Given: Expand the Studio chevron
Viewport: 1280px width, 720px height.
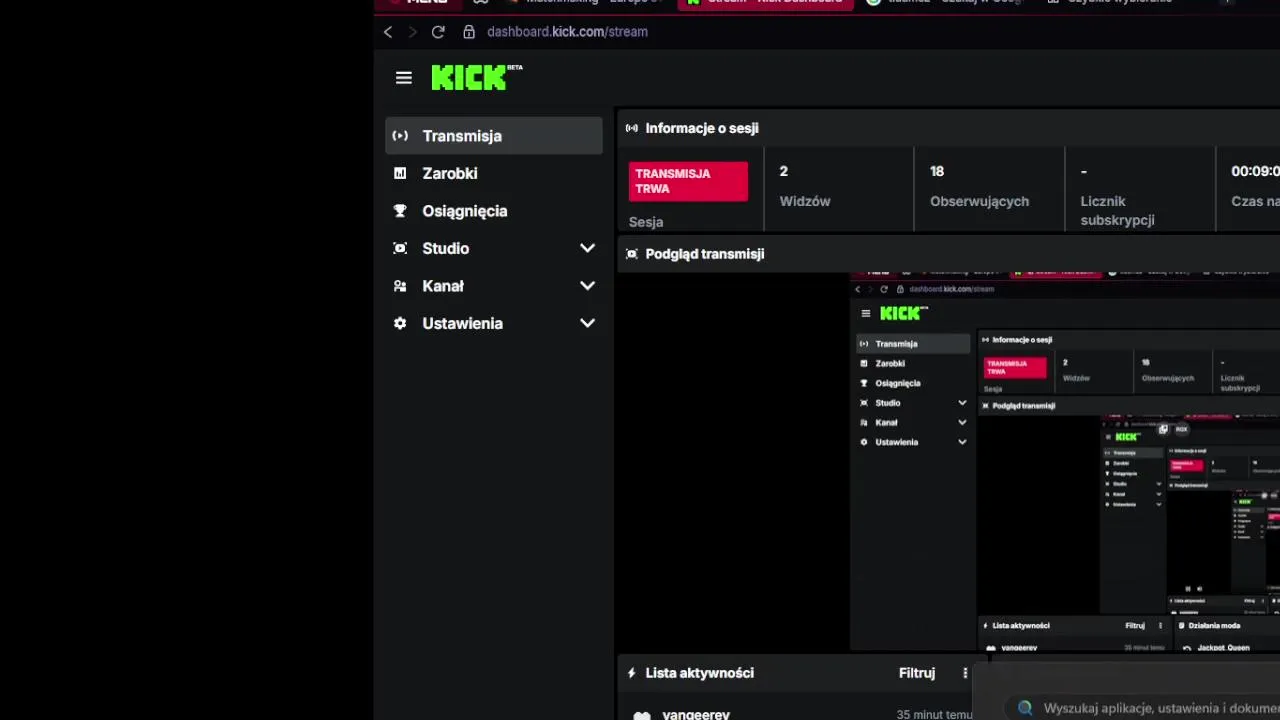Looking at the screenshot, I should (x=587, y=248).
